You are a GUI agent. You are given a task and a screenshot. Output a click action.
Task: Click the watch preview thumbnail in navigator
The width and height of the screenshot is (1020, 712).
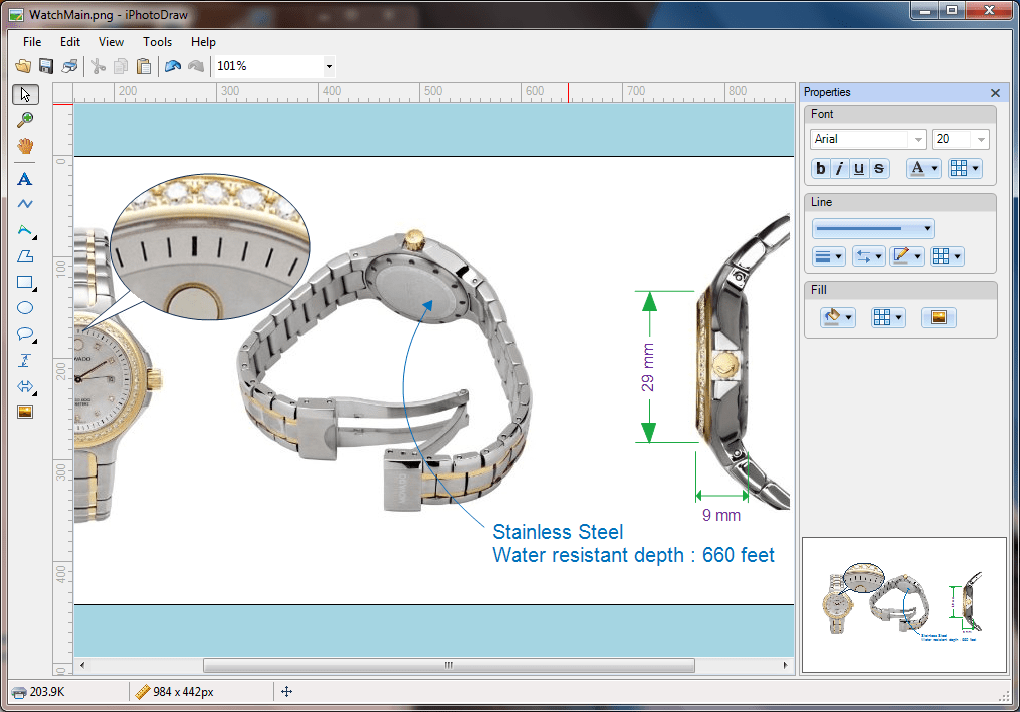coord(904,603)
